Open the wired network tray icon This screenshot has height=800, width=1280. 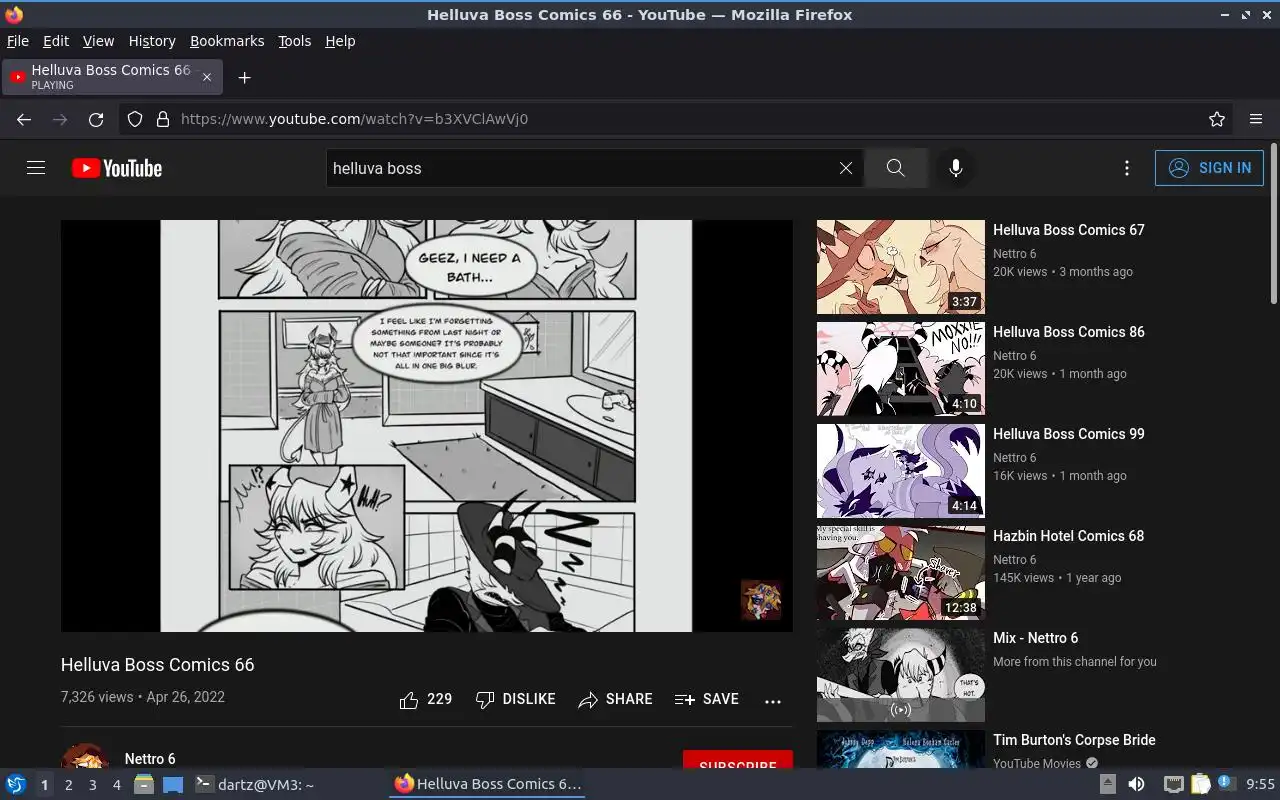pyautogui.click(x=1173, y=785)
